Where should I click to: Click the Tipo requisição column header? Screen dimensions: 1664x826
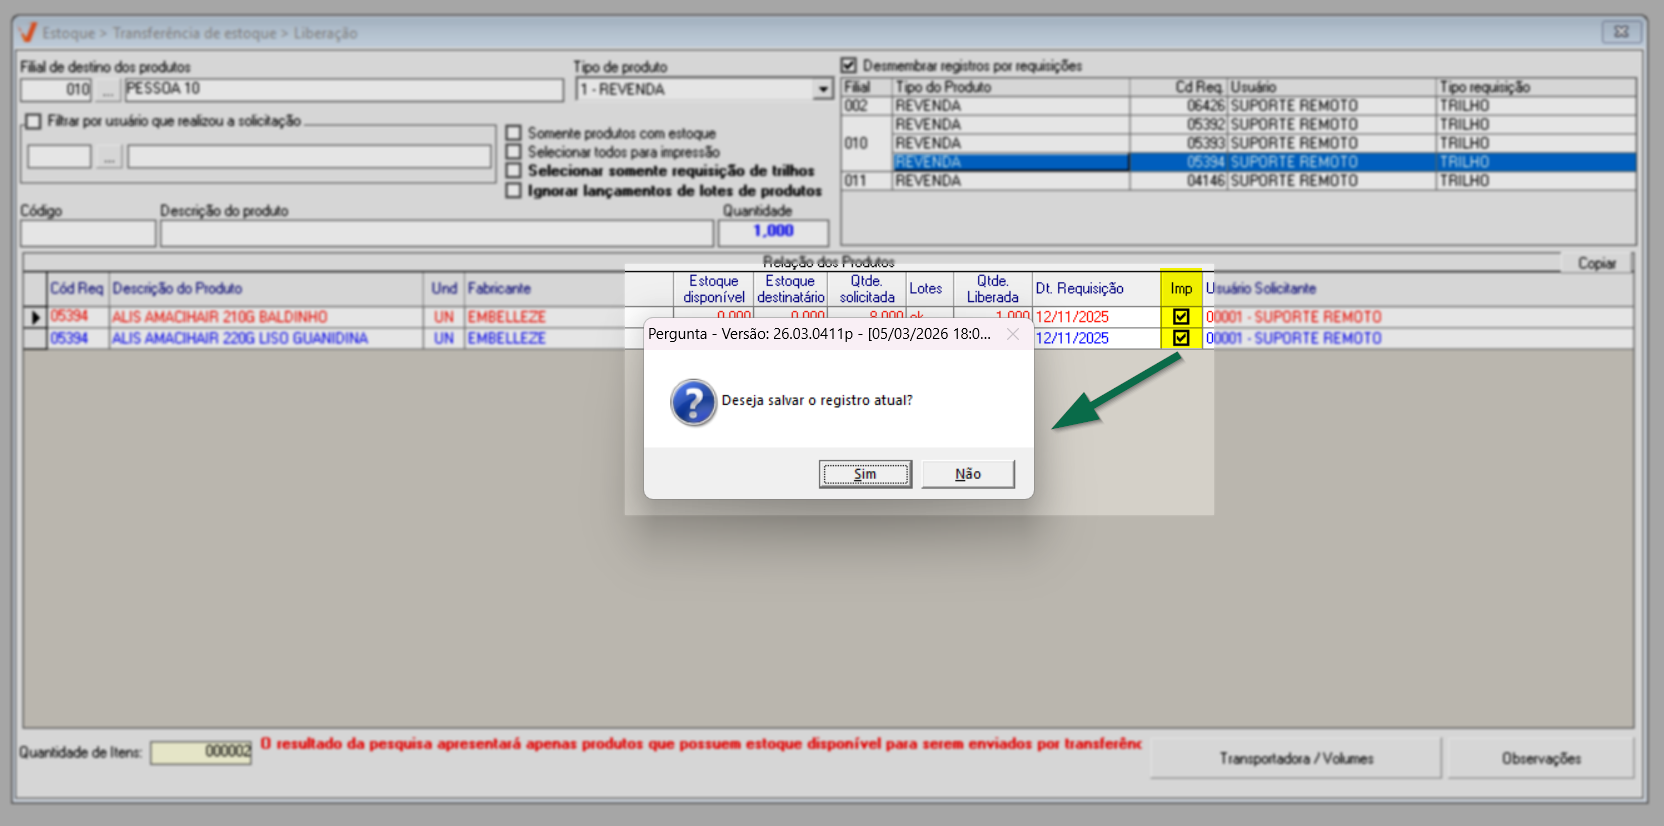click(x=1536, y=87)
